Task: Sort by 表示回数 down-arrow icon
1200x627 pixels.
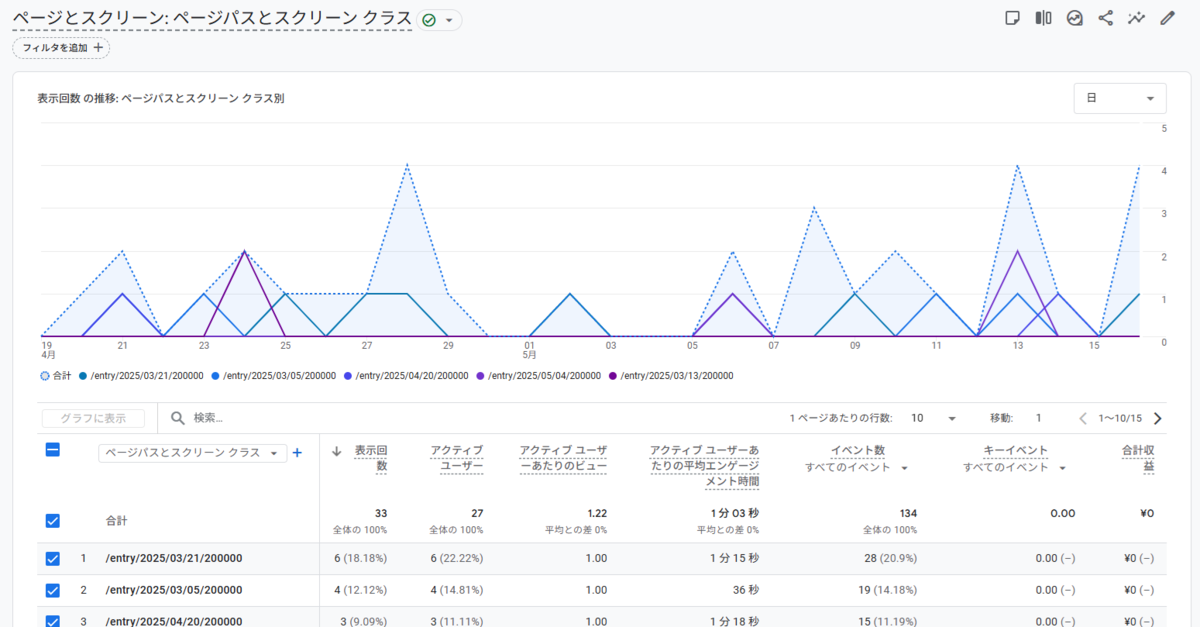Action: (x=337, y=451)
